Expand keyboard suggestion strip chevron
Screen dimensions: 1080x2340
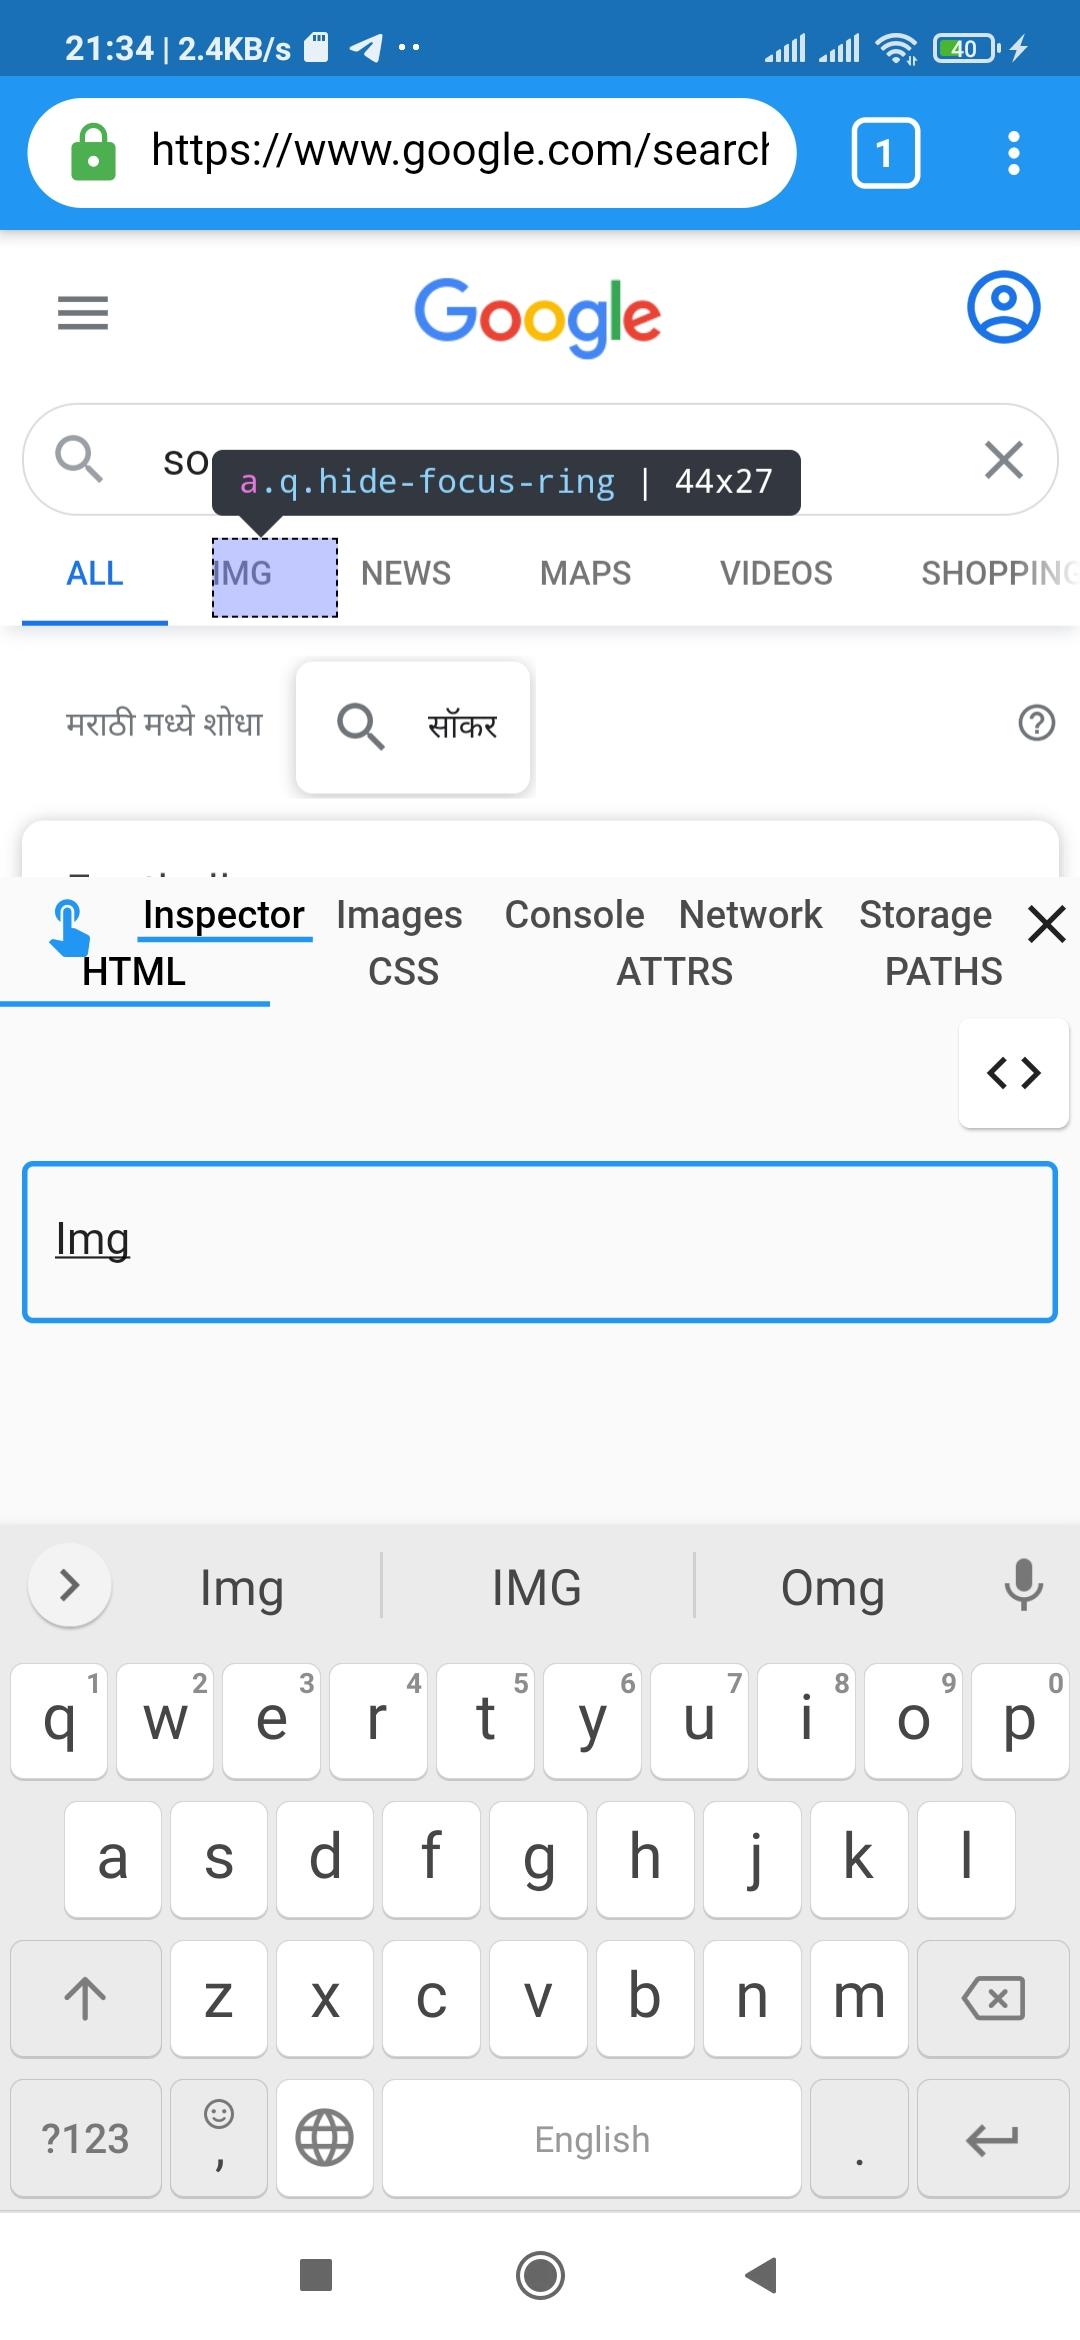pos(70,1585)
